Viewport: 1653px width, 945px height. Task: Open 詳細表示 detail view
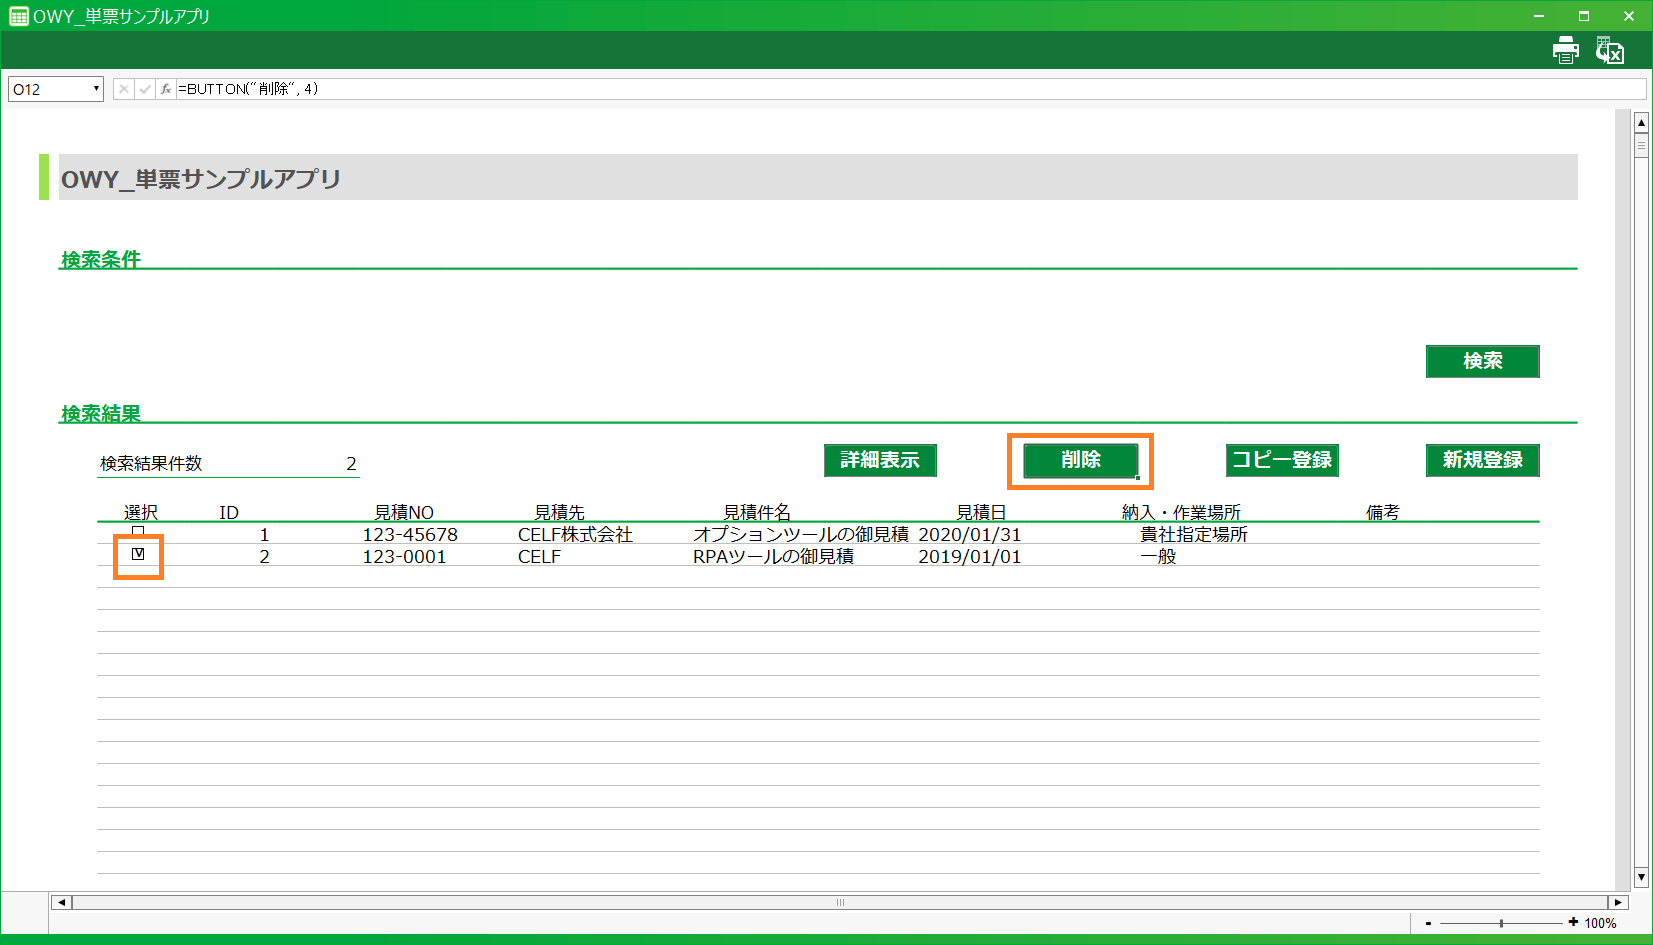pos(880,460)
